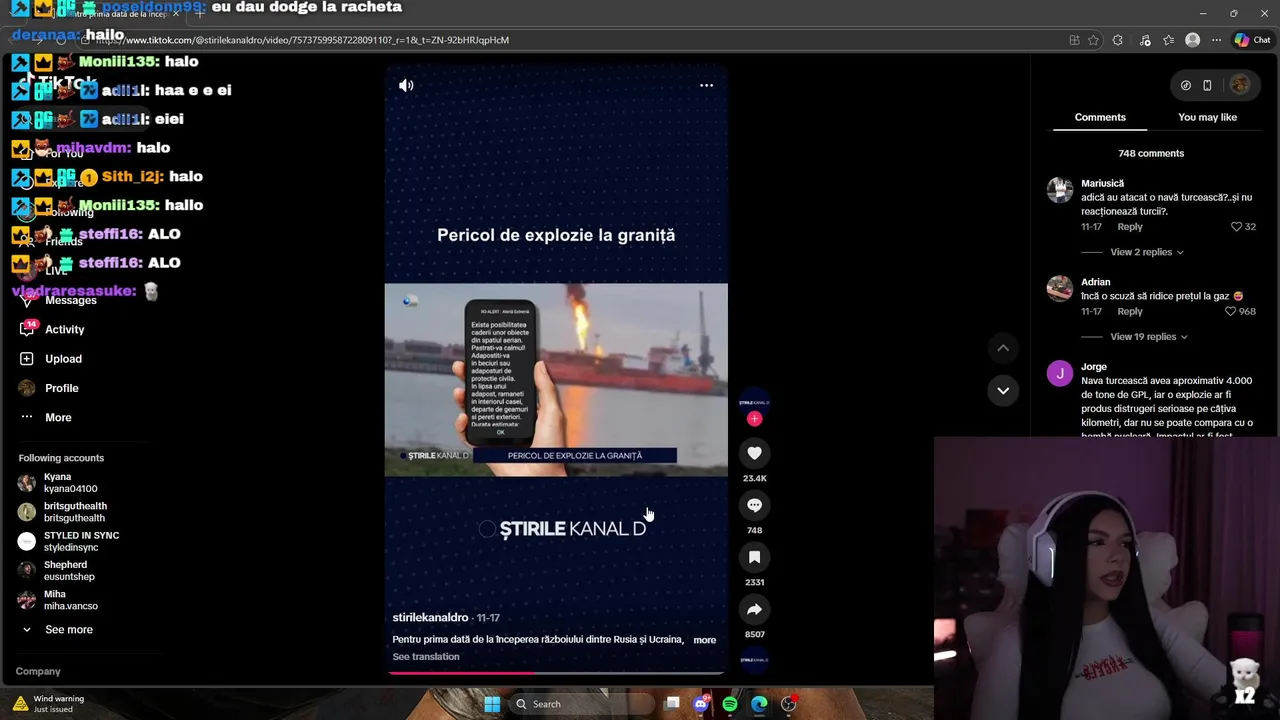1280x720 pixels.
Task: Open Discord from the taskbar
Action: (x=701, y=704)
